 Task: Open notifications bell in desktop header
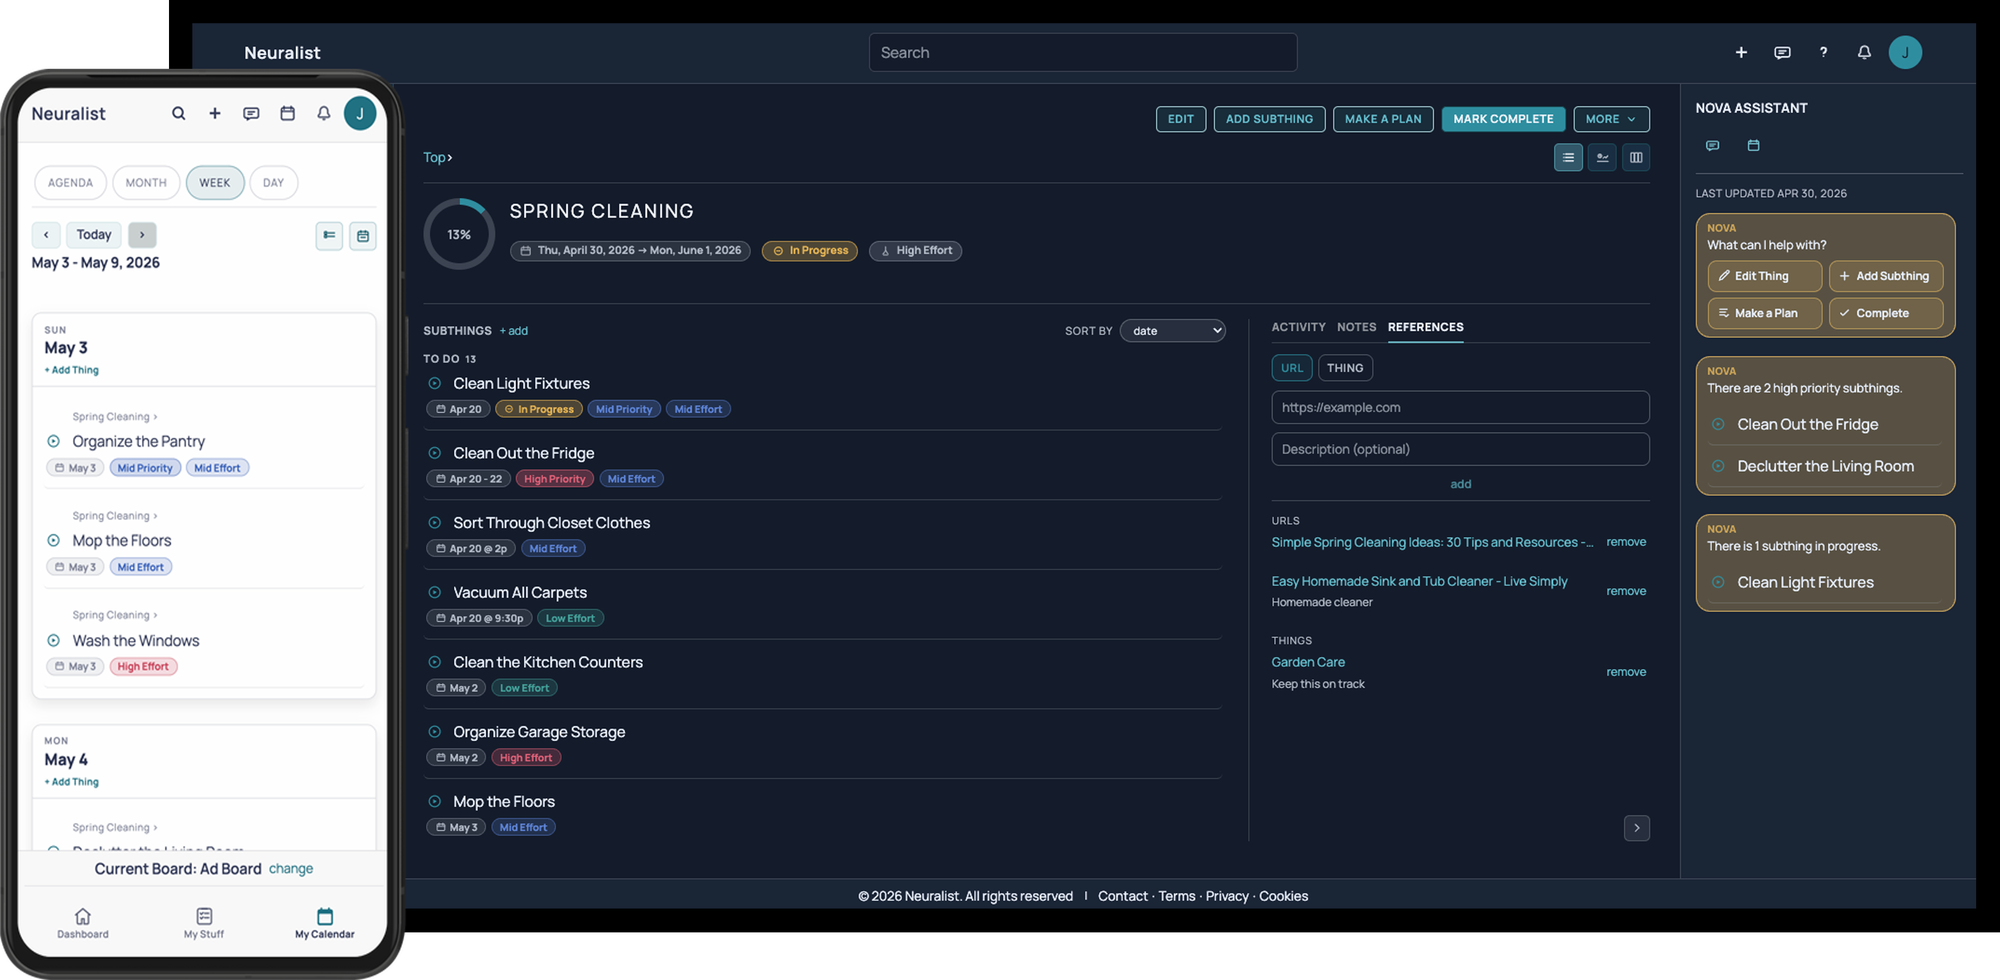pyautogui.click(x=1864, y=52)
